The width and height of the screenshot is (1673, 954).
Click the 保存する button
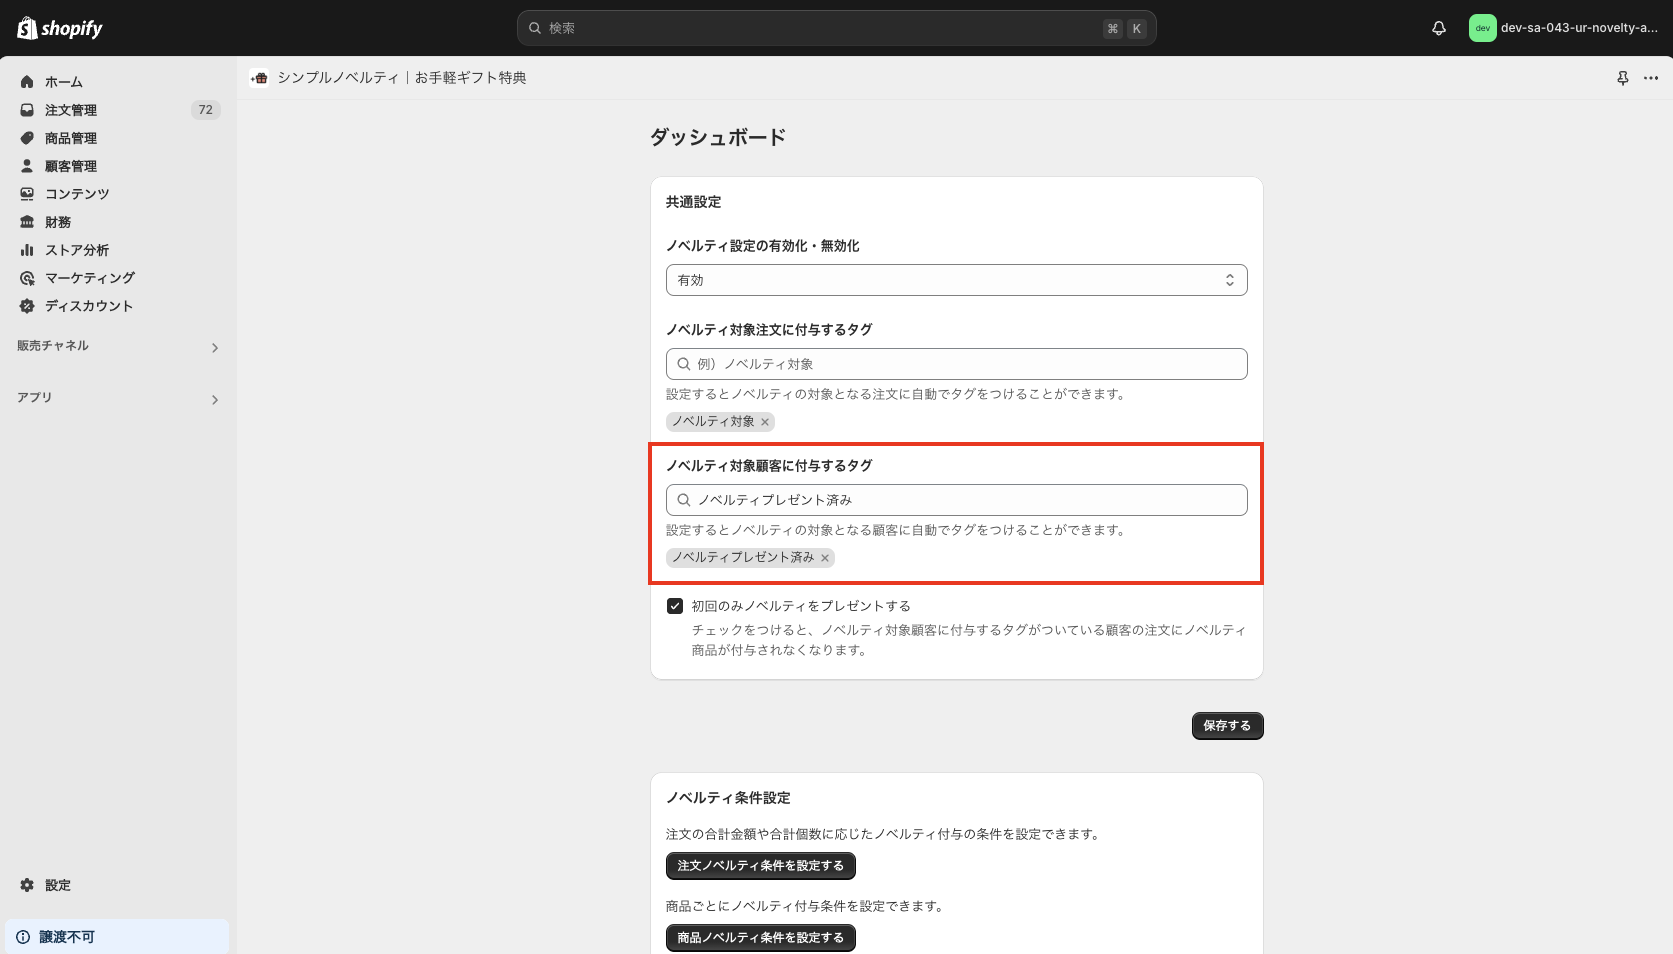[x=1227, y=726]
